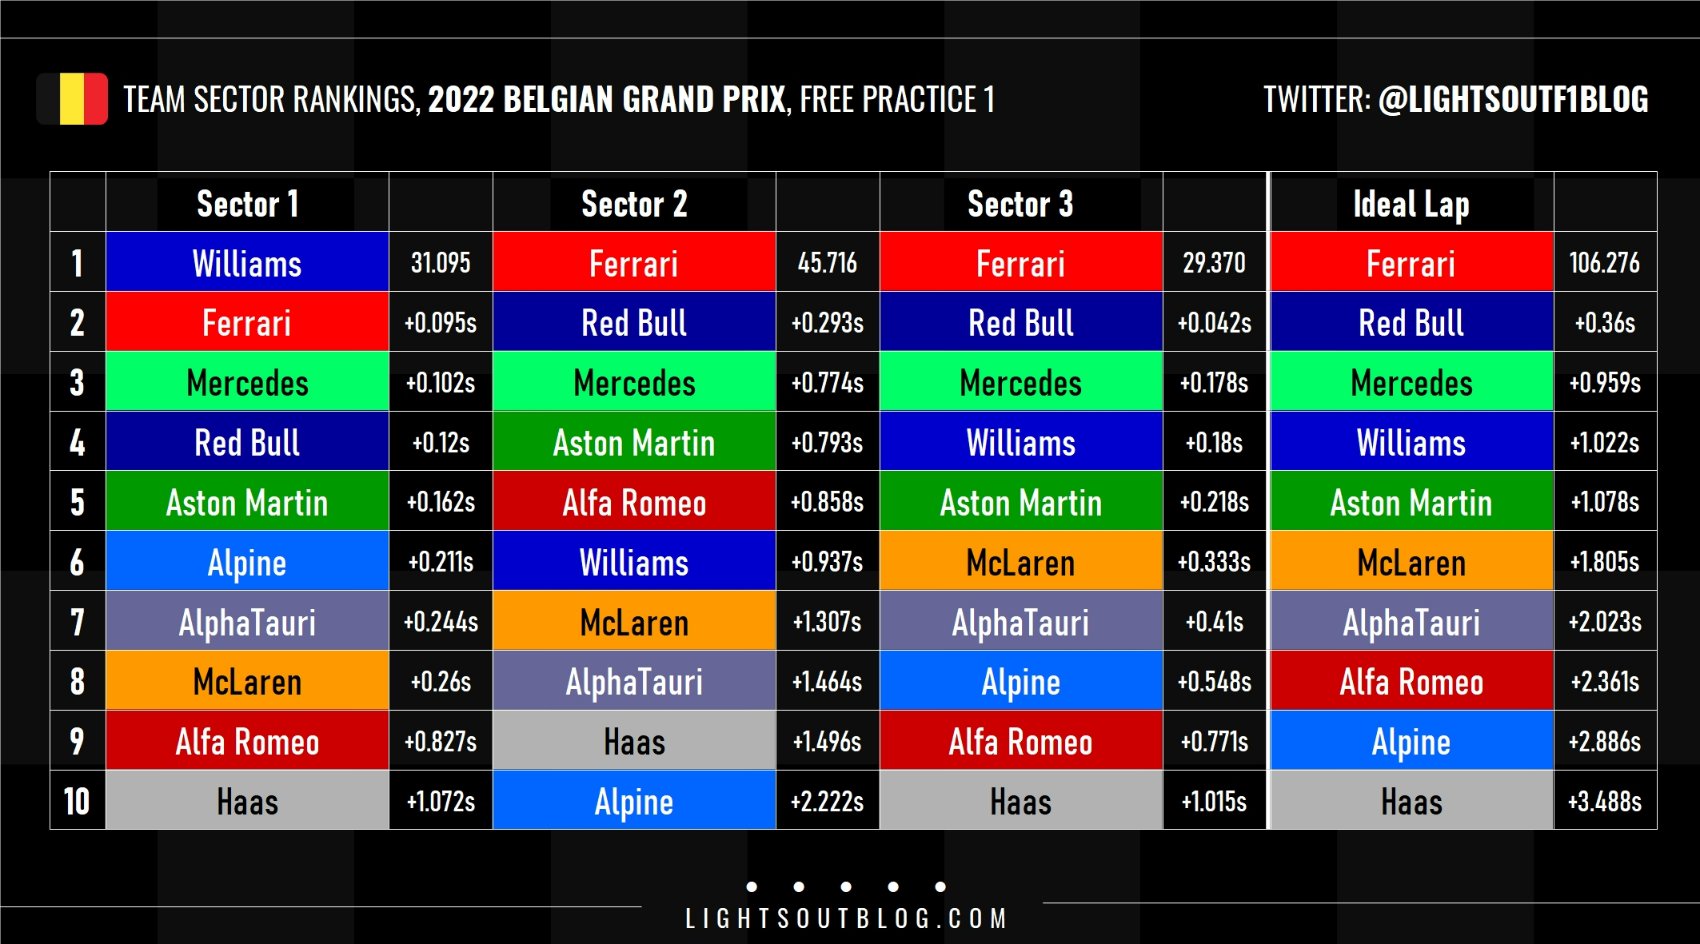This screenshot has height=944, width=1700.
Task: Click the middle dot above the footer
Action: [x=846, y=887]
